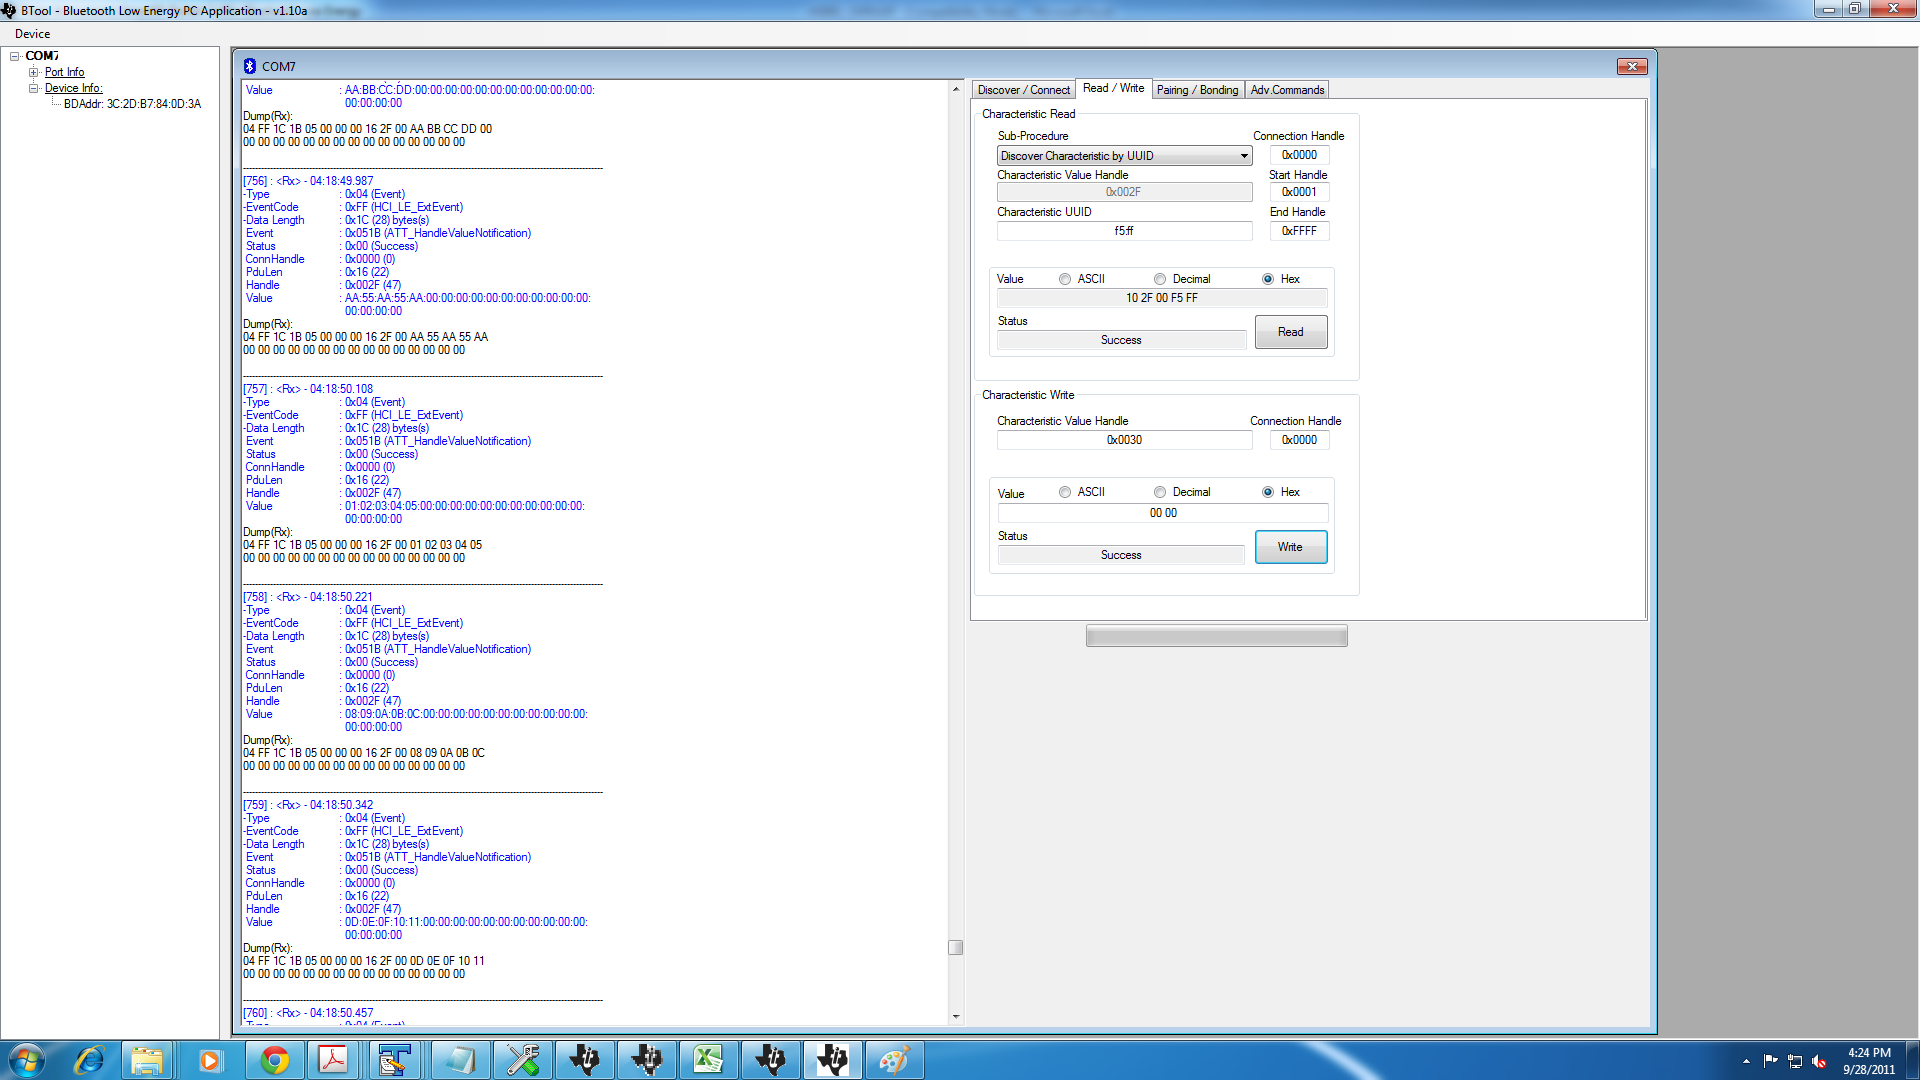
Task: Open Google Chrome from the taskbar
Action: (x=274, y=1060)
